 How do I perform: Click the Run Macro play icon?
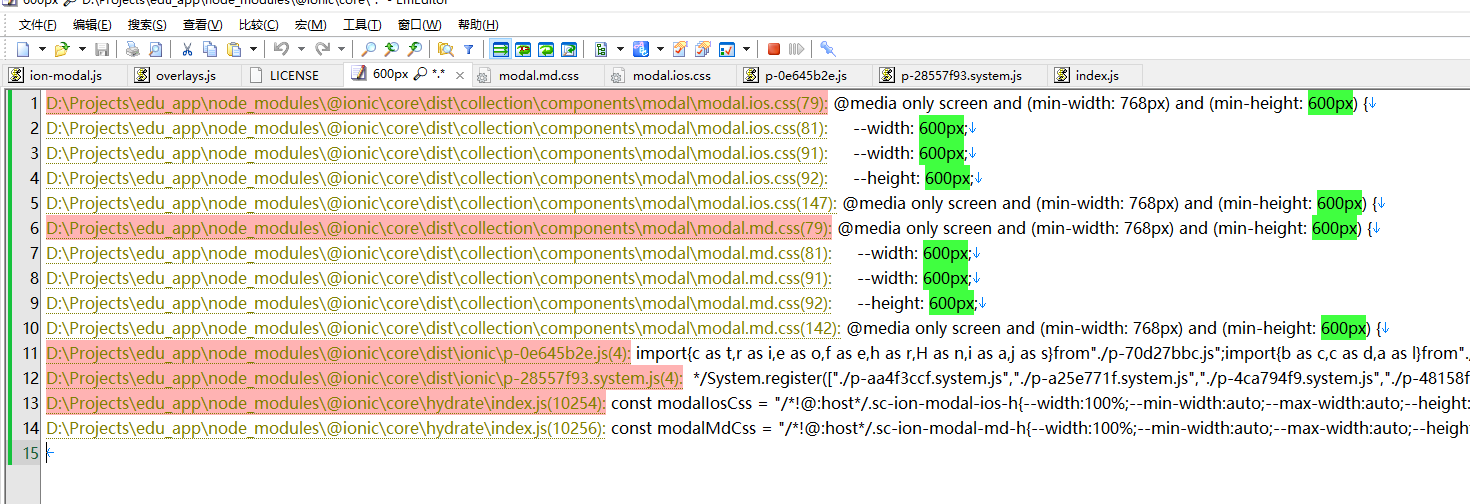[x=797, y=49]
